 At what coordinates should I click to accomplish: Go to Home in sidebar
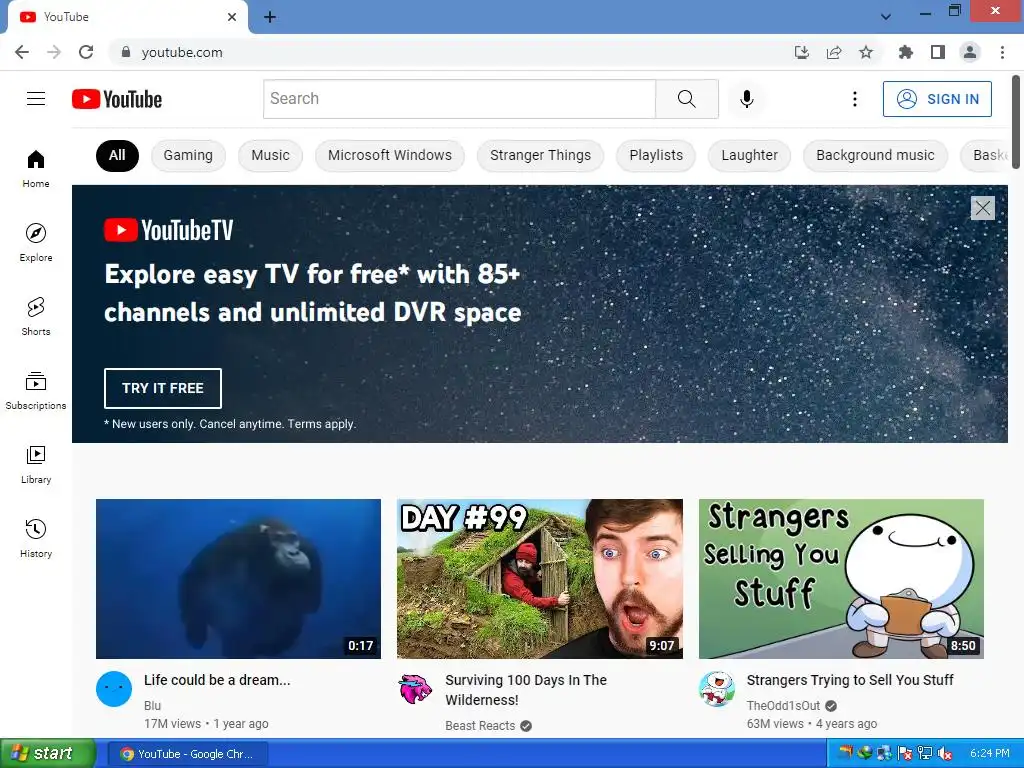click(x=36, y=168)
